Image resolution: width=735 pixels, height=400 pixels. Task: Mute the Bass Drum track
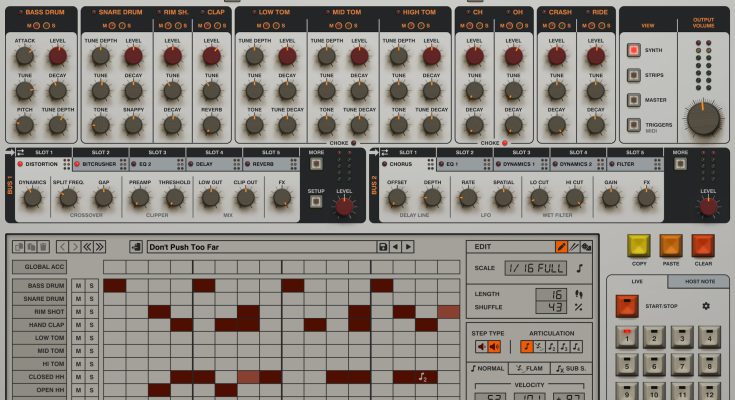tap(77, 286)
